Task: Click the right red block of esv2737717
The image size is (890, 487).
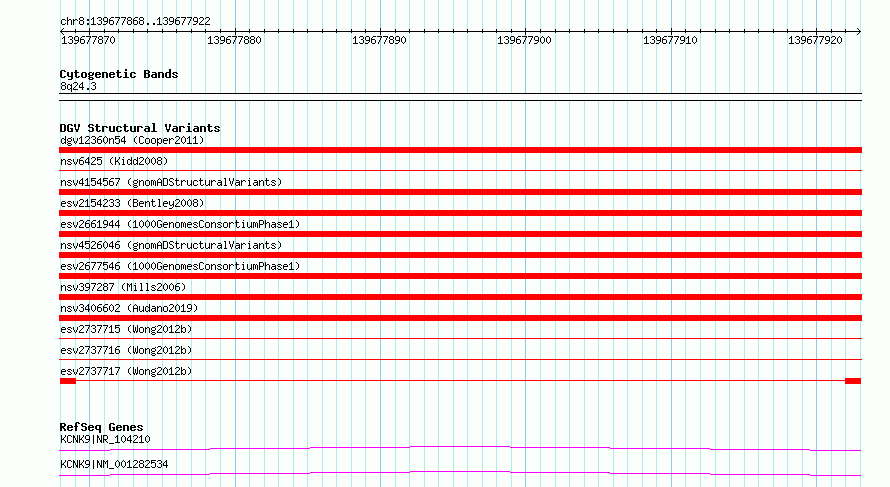Action: click(x=853, y=381)
